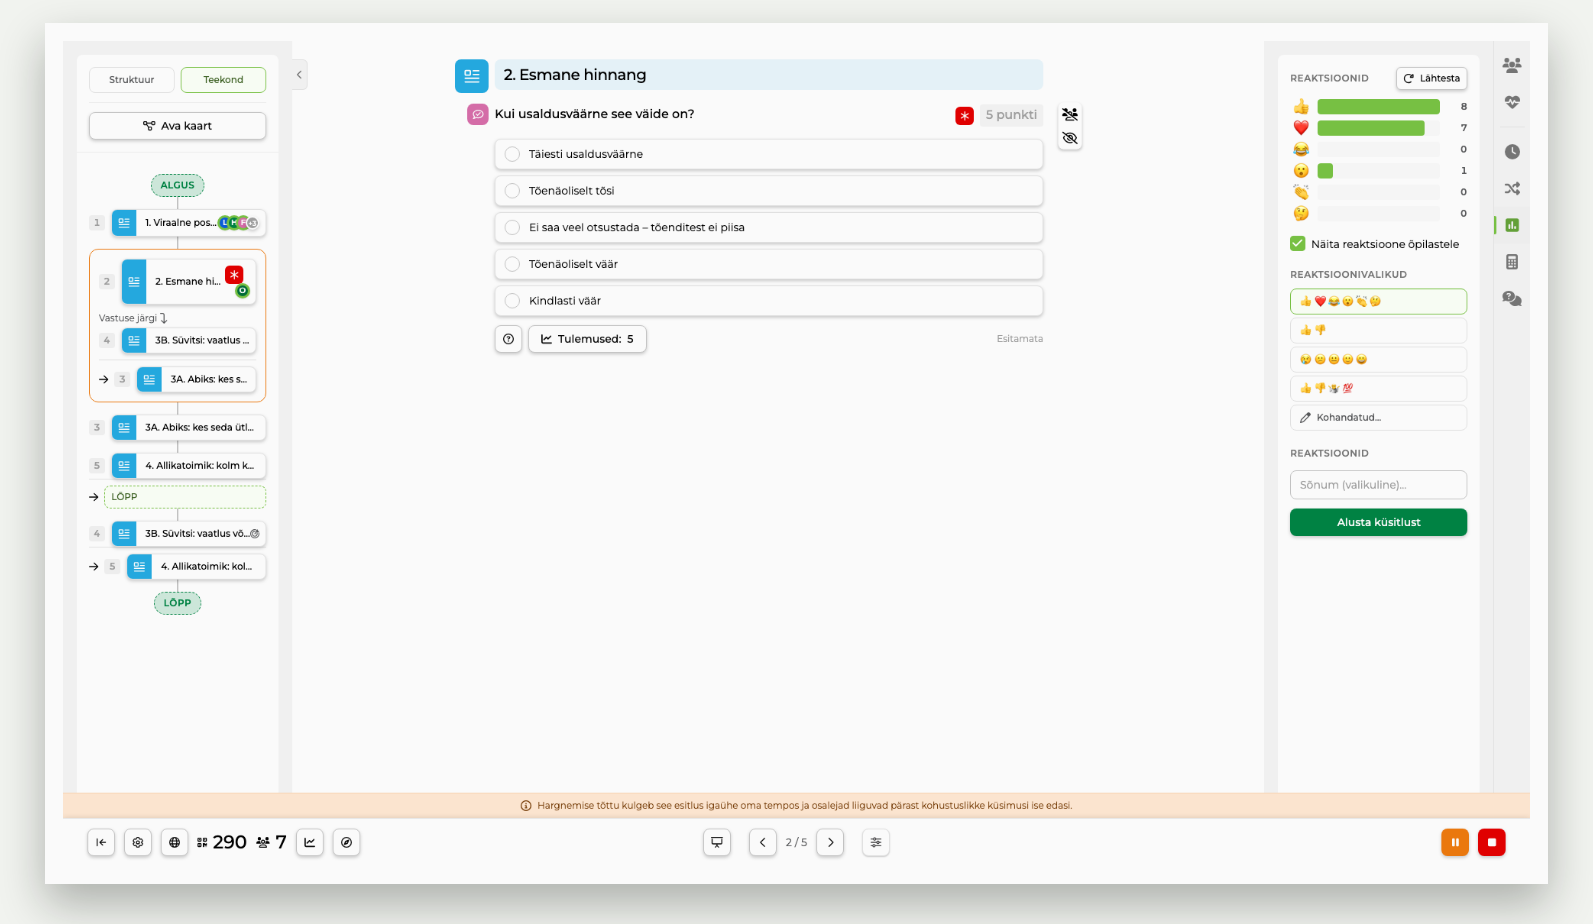The height and width of the screenshot is (924, 1593).
Task: Select 'Täiesti usaldusväärne' answer option
Action: (x=769, y=154)
